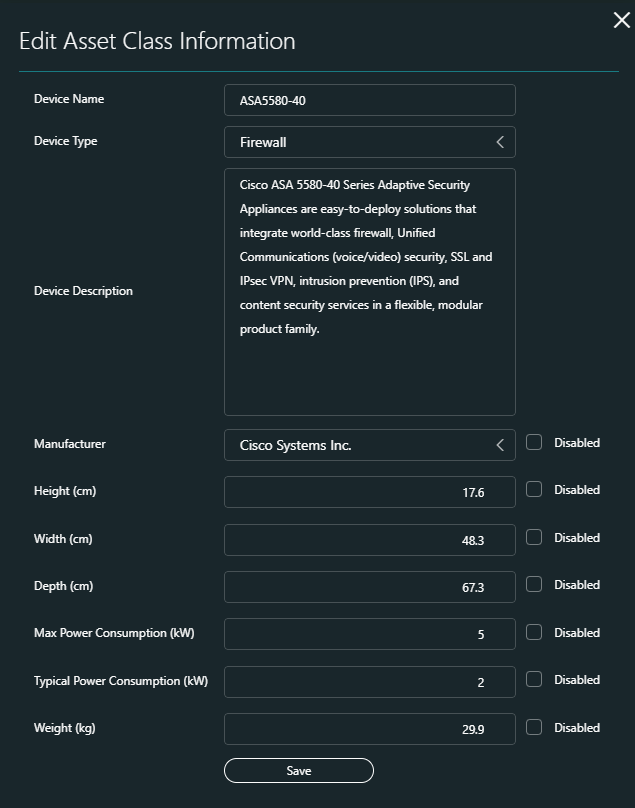Click the Height value 17.6
Viewport: 635px width, 808px height.
pos(370,491)
